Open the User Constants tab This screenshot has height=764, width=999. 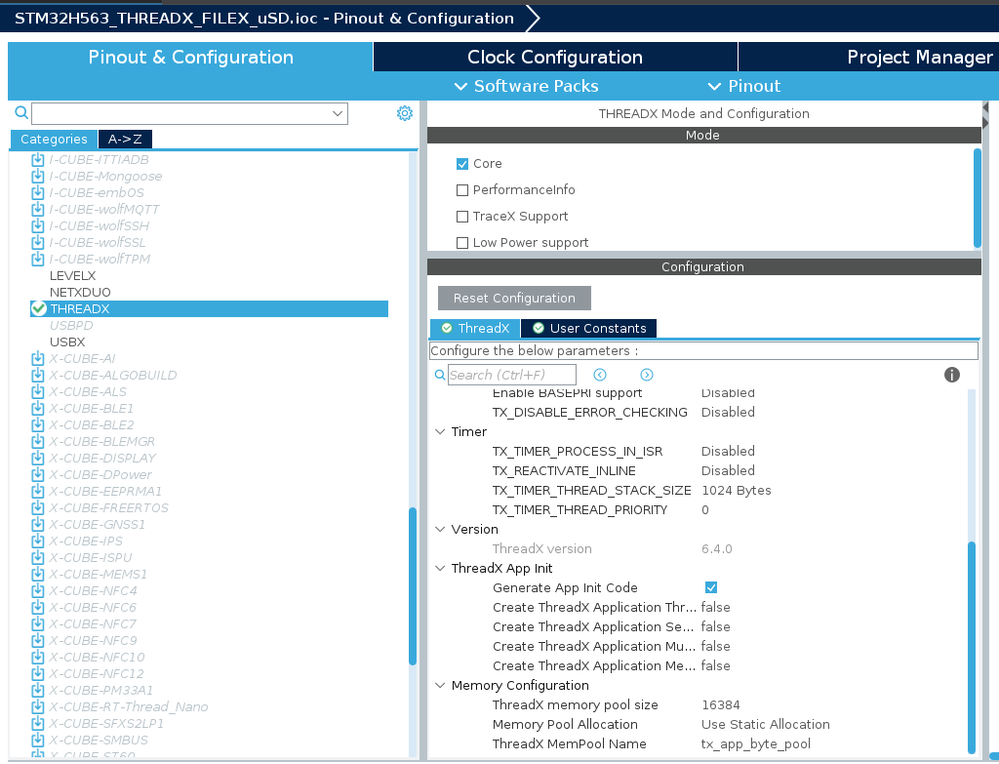click(589, 328)
